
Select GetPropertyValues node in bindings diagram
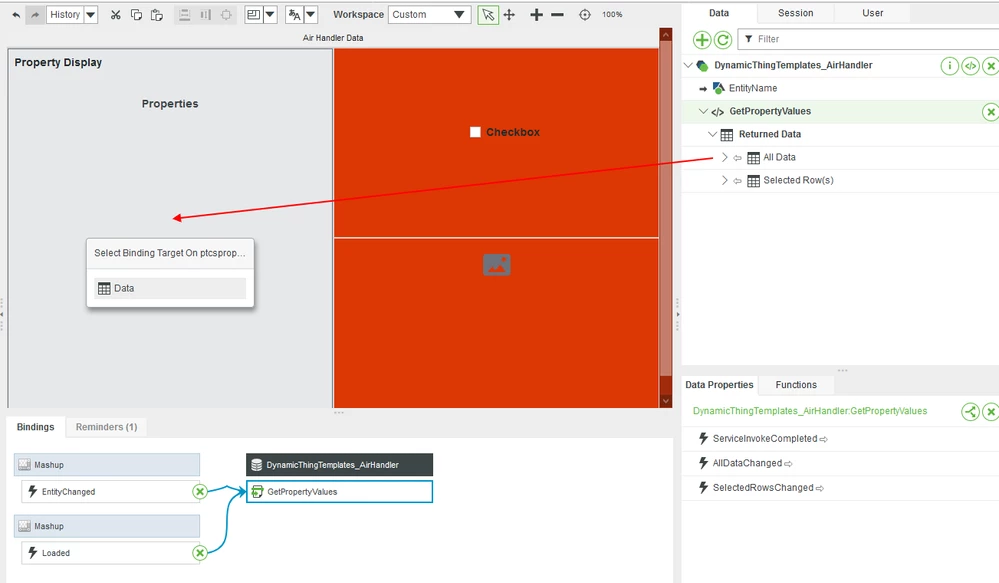pos(340,491)
